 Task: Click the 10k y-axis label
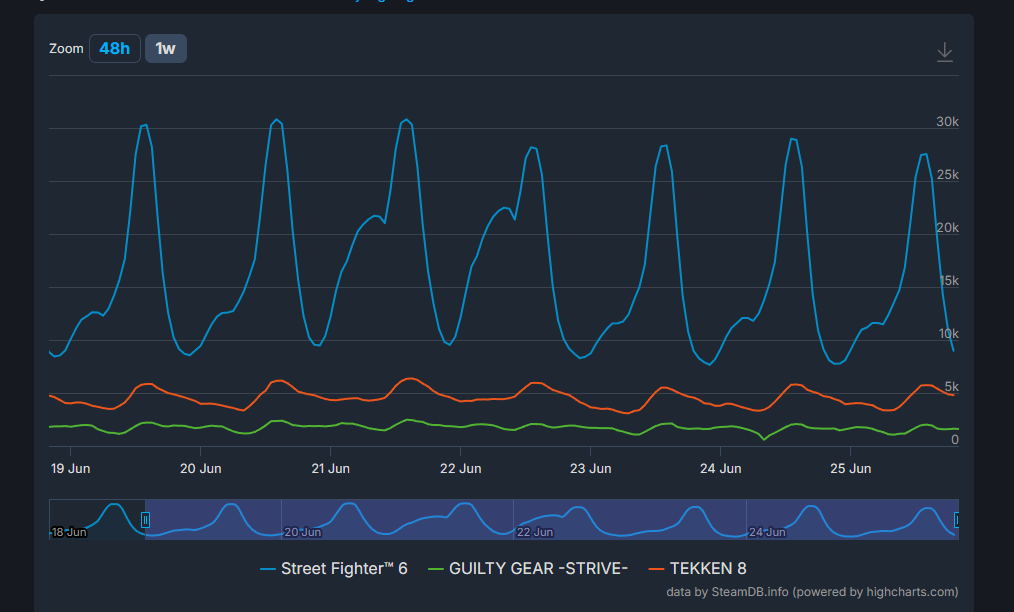[949, 334]
